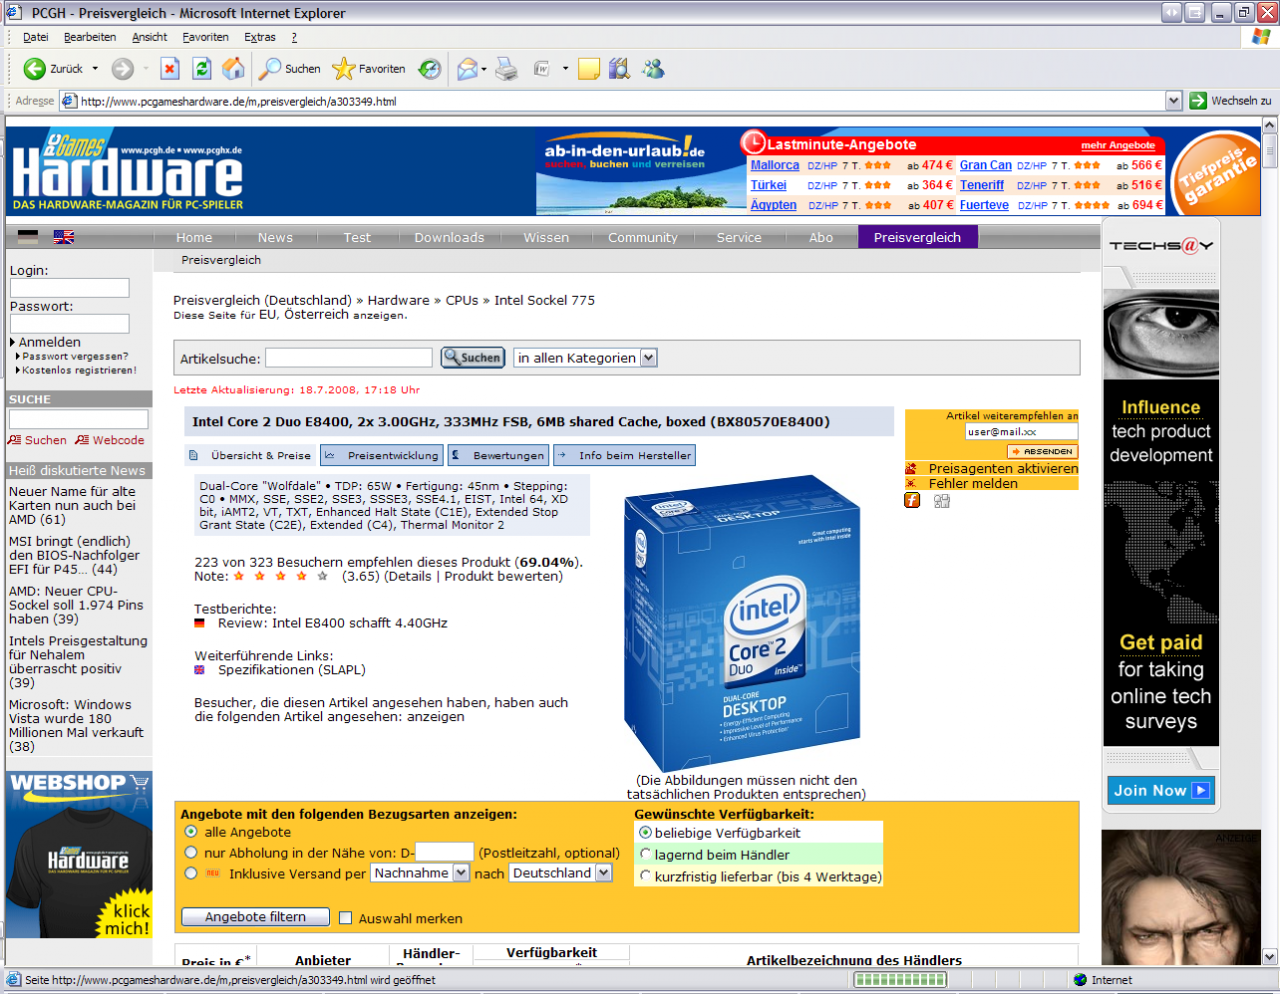This screenshot has height=994, width=1280.
Task: Go to the home page icon
Action: point(234,68)
